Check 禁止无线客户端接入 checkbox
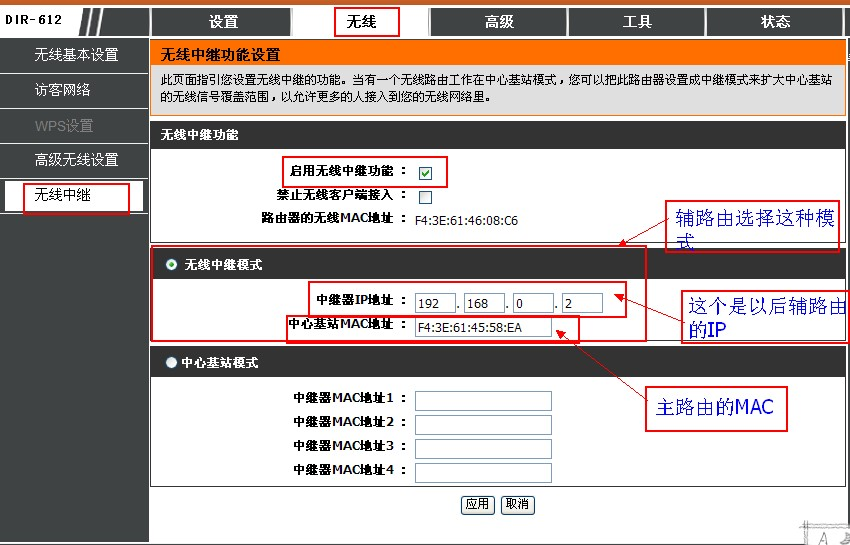 (x=426, y=197)
